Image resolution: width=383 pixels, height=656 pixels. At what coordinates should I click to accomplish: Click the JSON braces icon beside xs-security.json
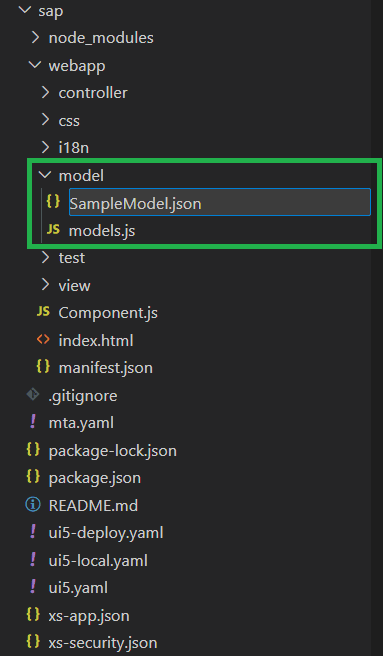33,641
